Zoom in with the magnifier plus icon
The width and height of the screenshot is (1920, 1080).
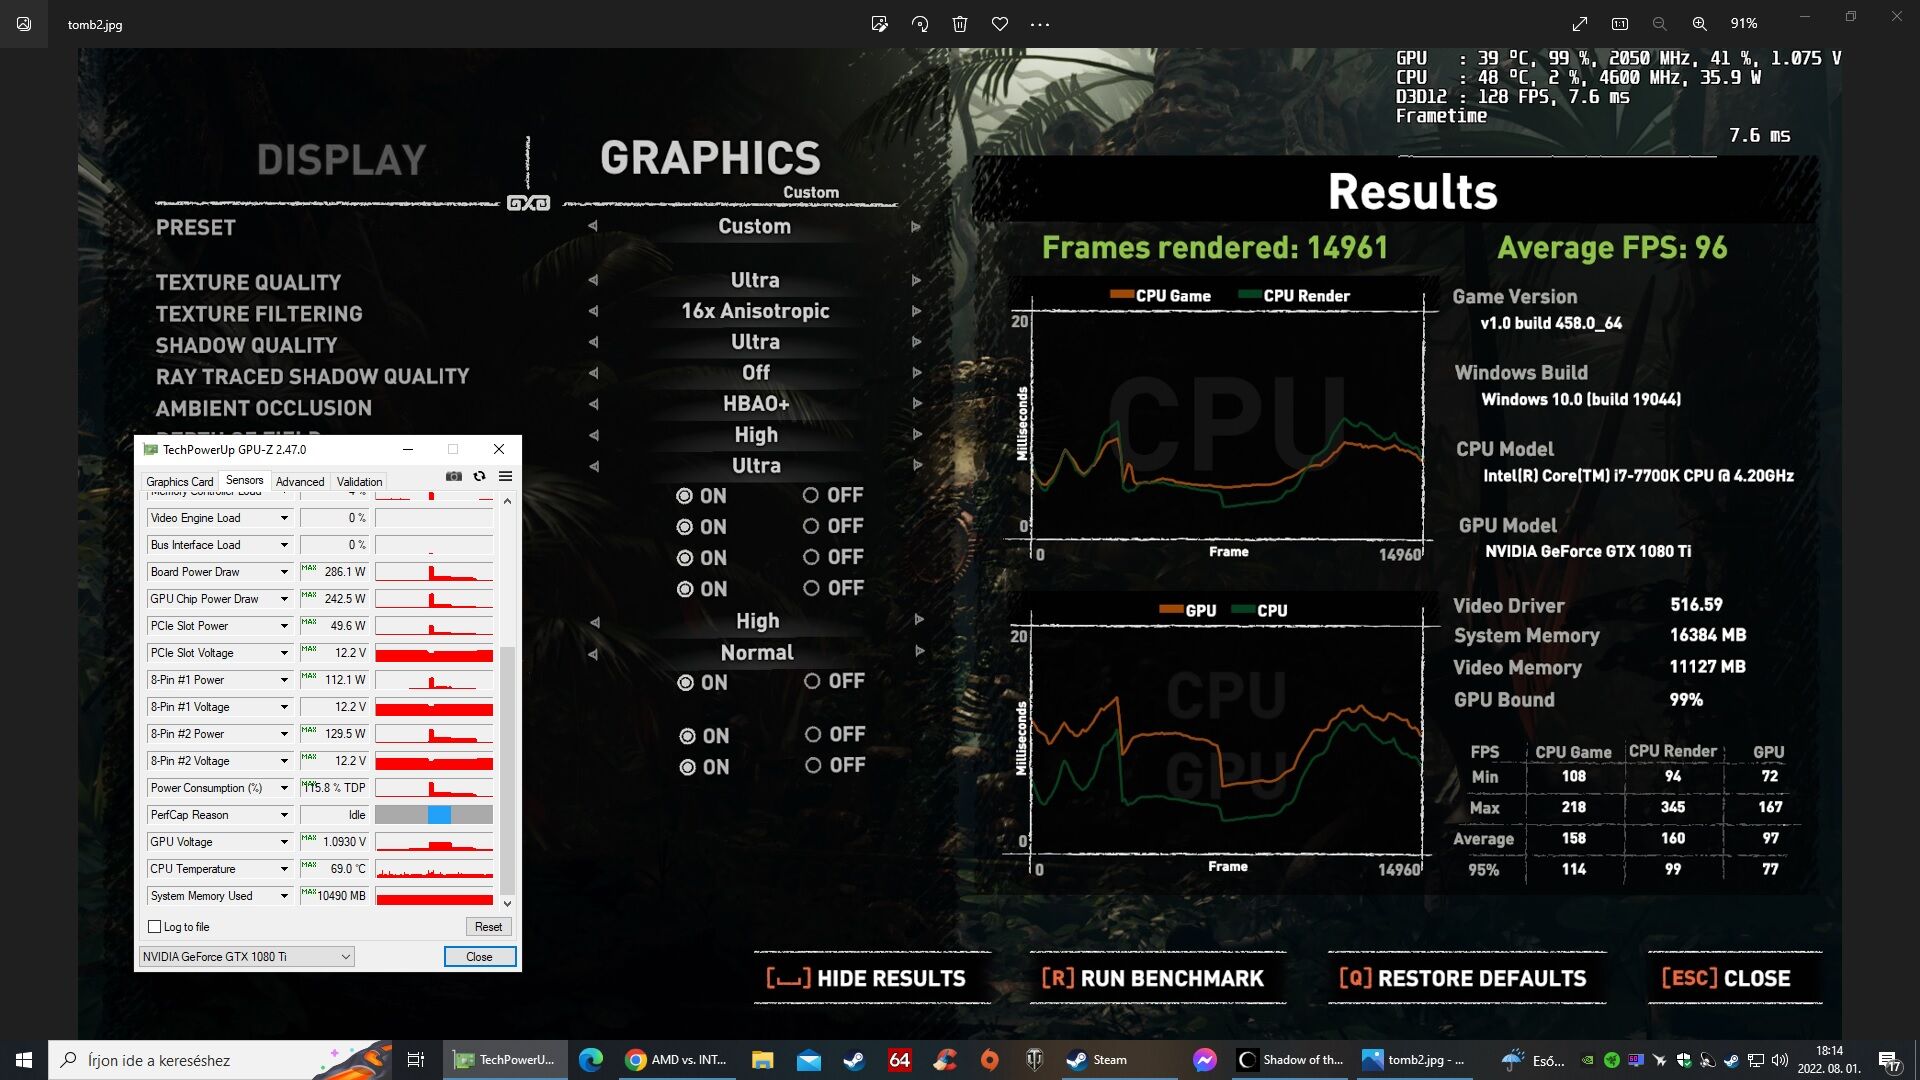[x=1699, y=24]
